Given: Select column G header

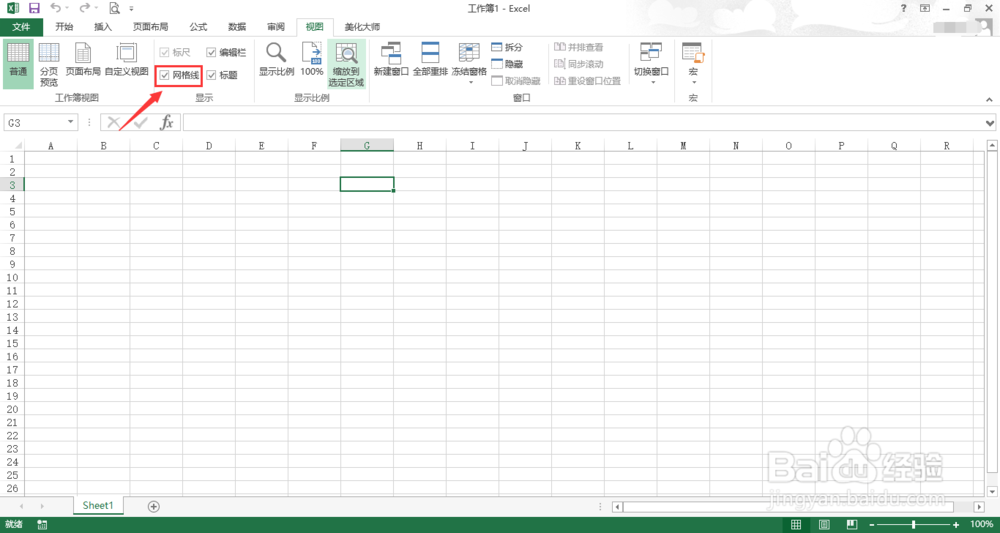Looking at the screenshot, I should (x=367, y=146).
